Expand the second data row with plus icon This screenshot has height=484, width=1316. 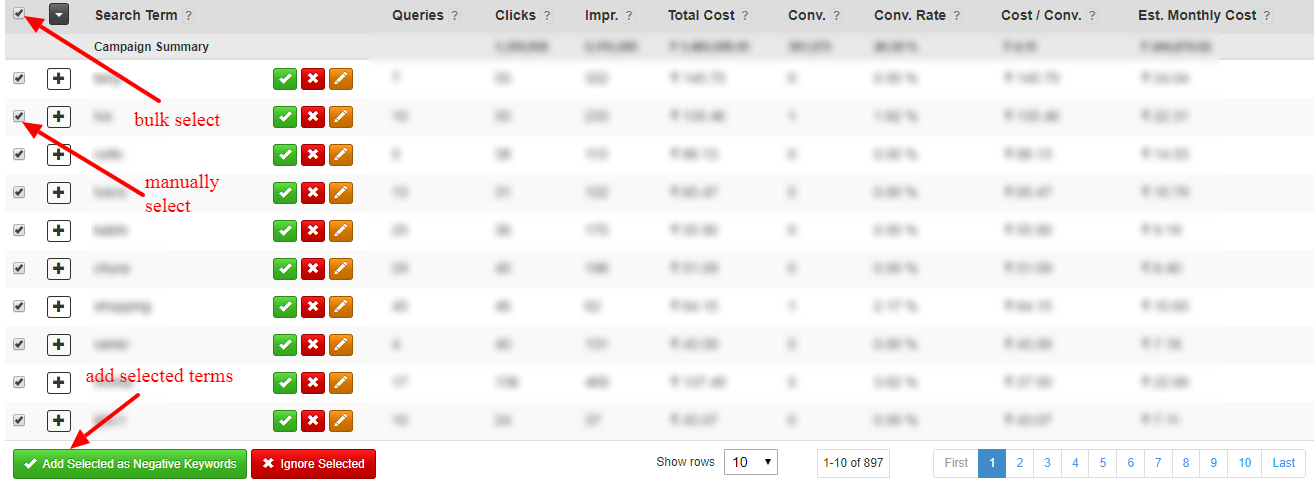pyautogui.click(x=59, y=117)
